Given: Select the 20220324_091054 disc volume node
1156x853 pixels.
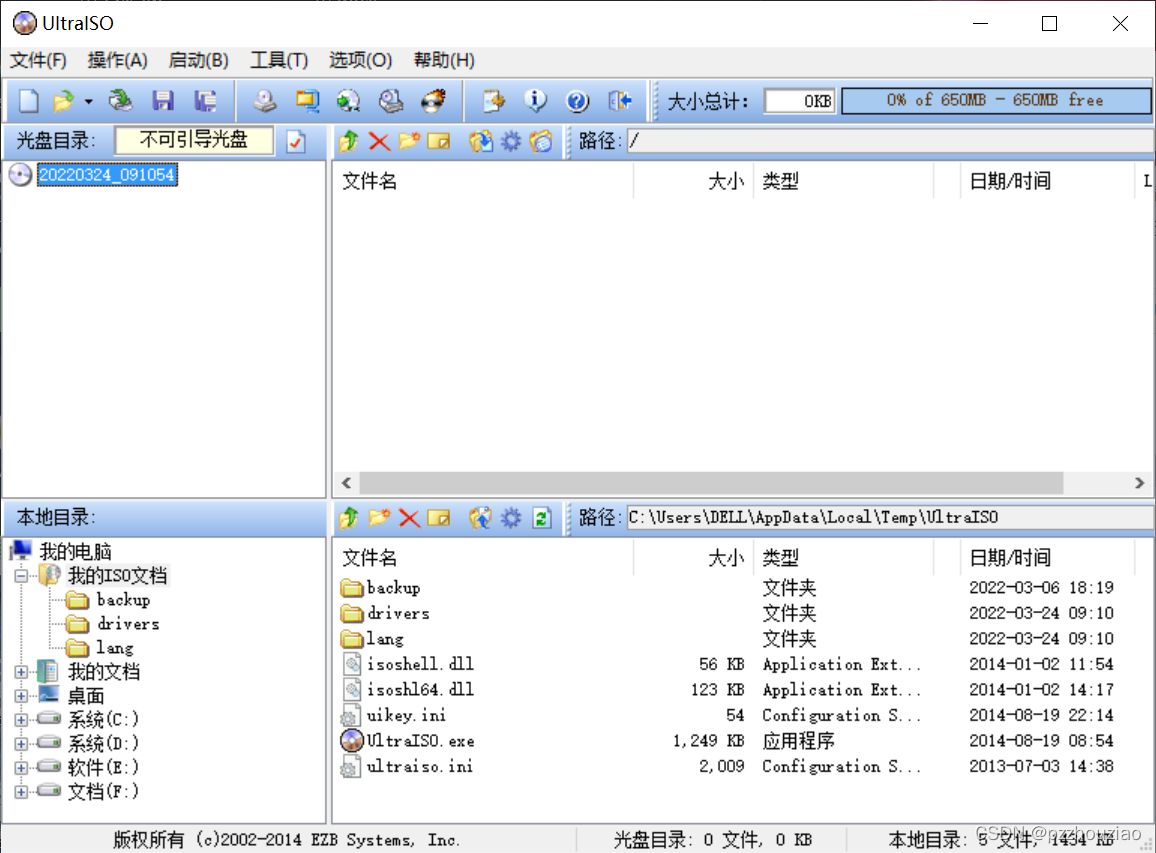Looking at the screenshot, I should (107, 175).
